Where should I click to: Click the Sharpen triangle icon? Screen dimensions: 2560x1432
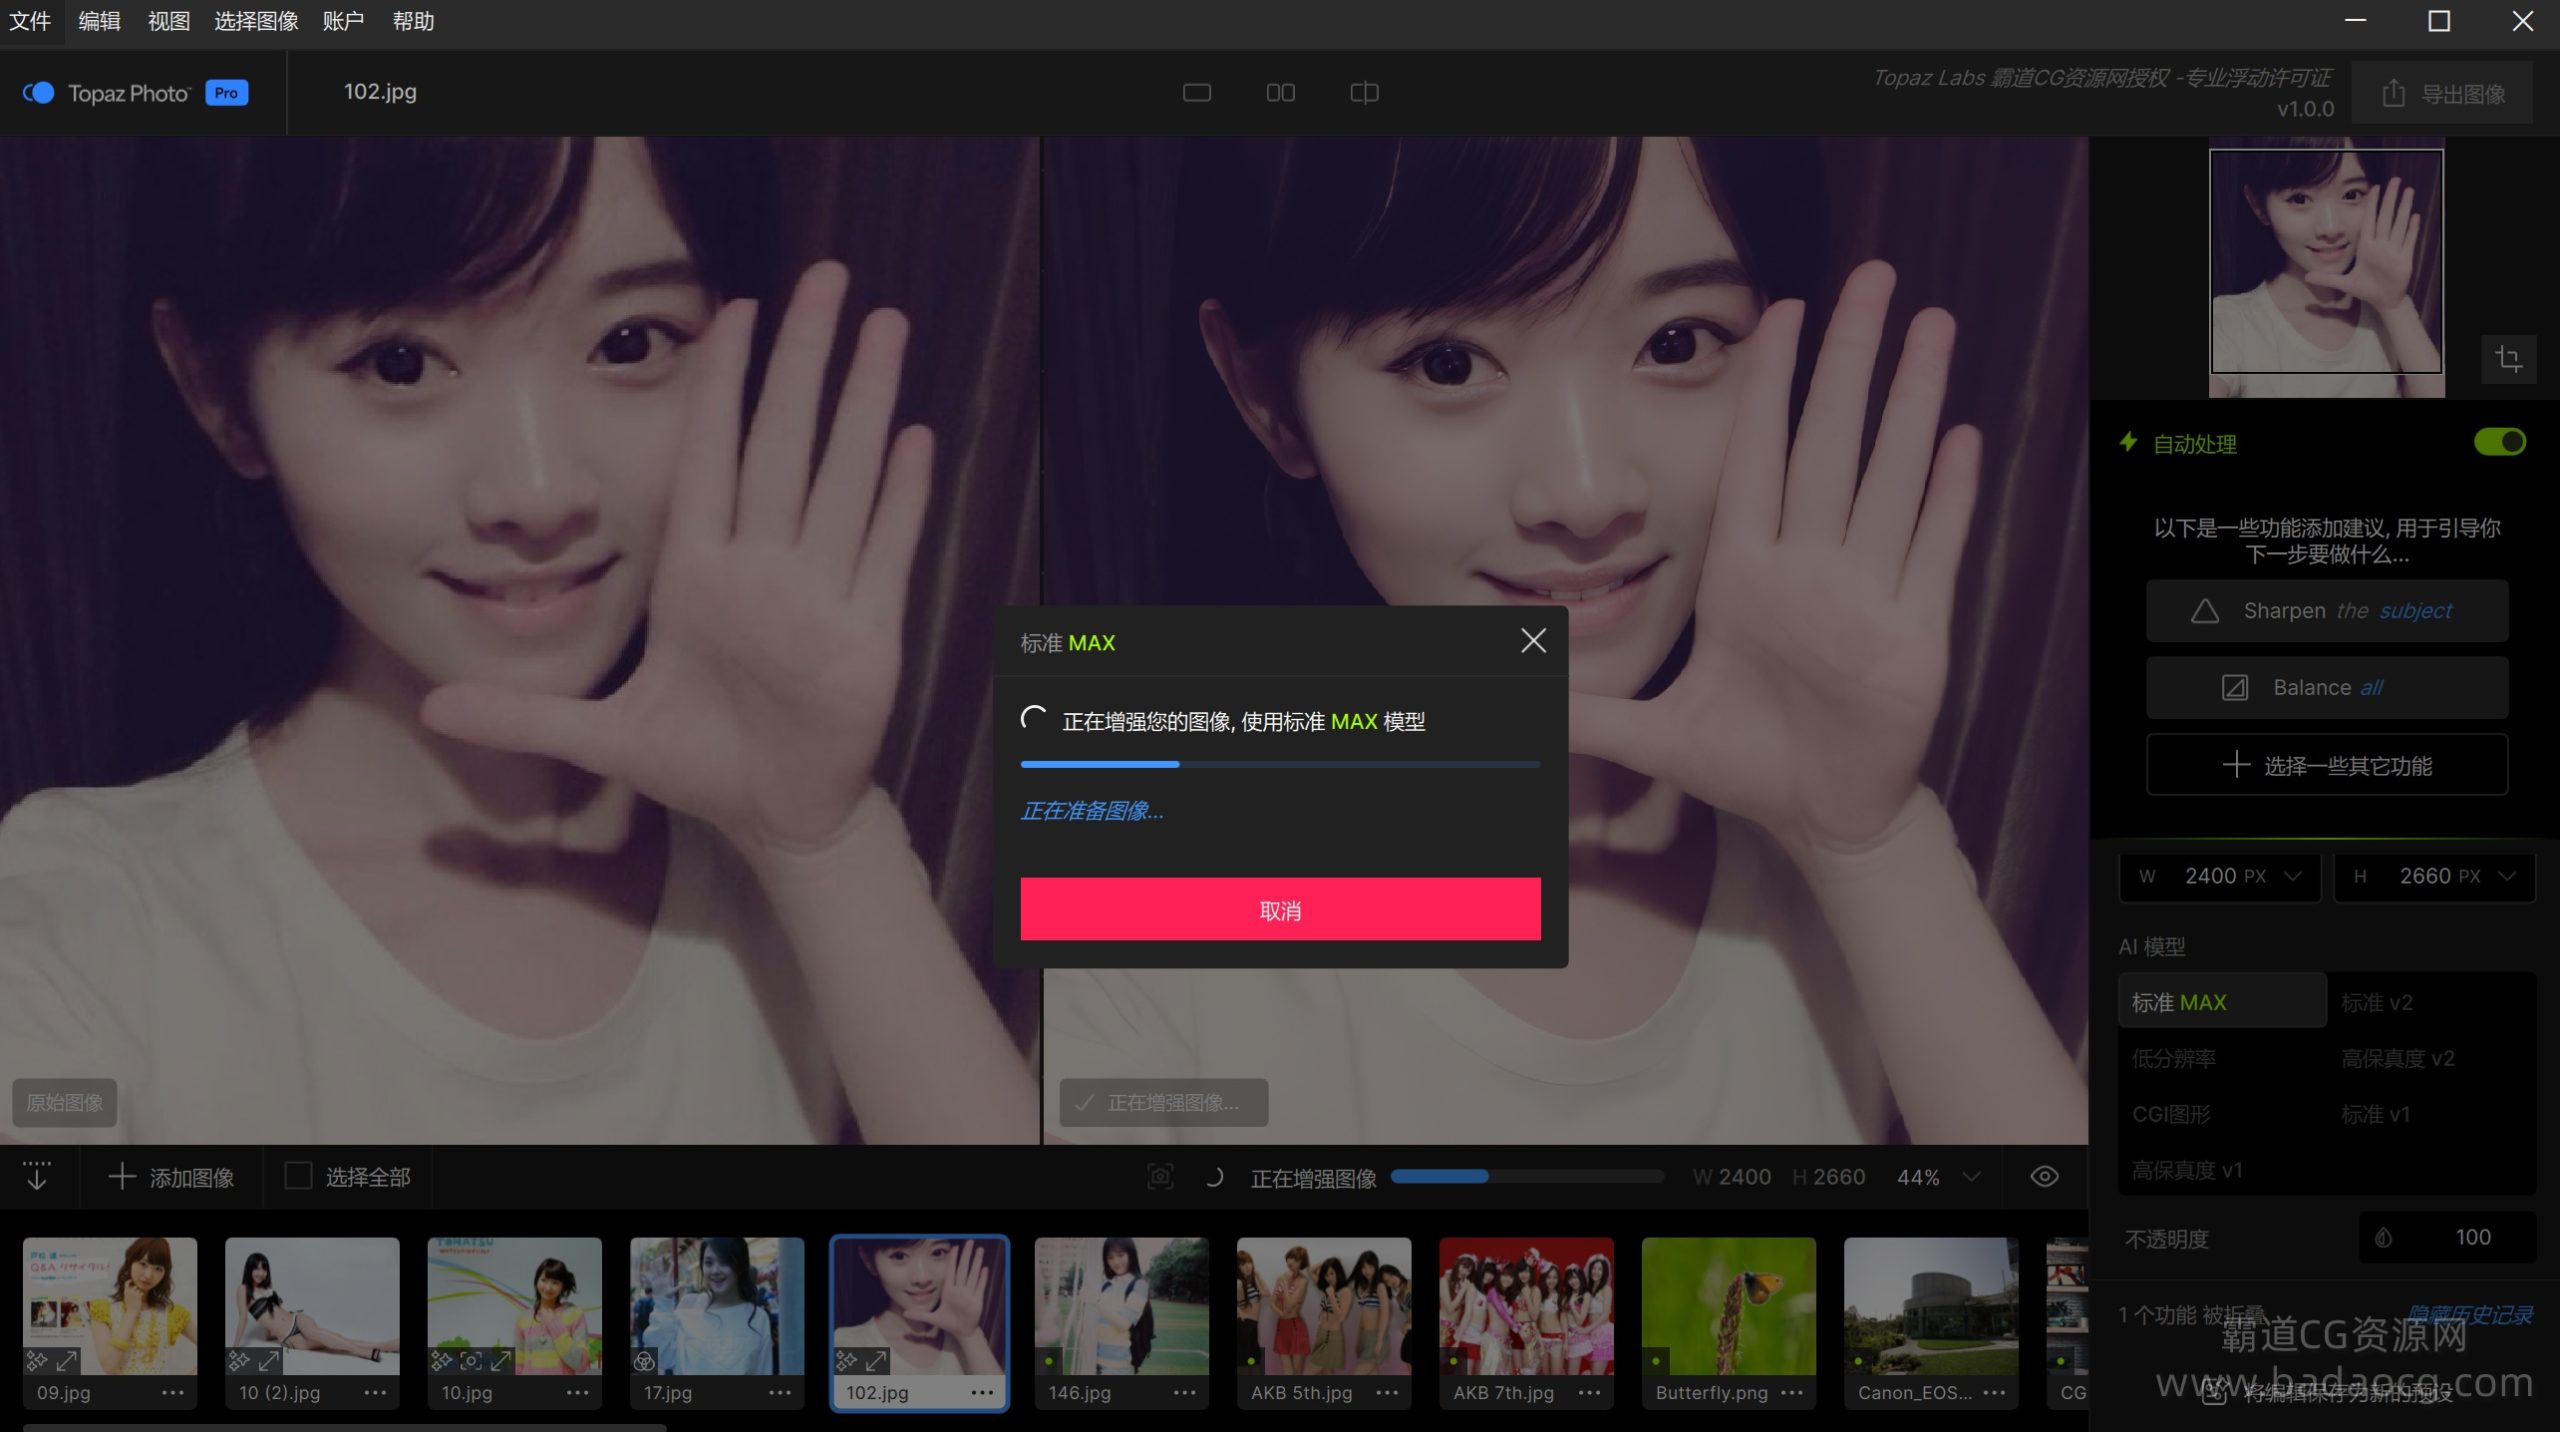point(2204,611)
